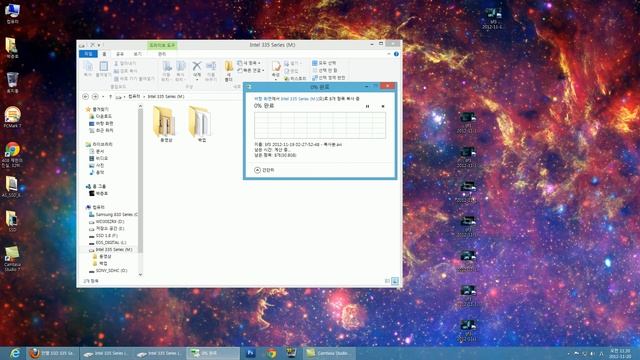Open the recent locations dropdown arrow
The image size is (640, 360).
[x=103, y=97]
